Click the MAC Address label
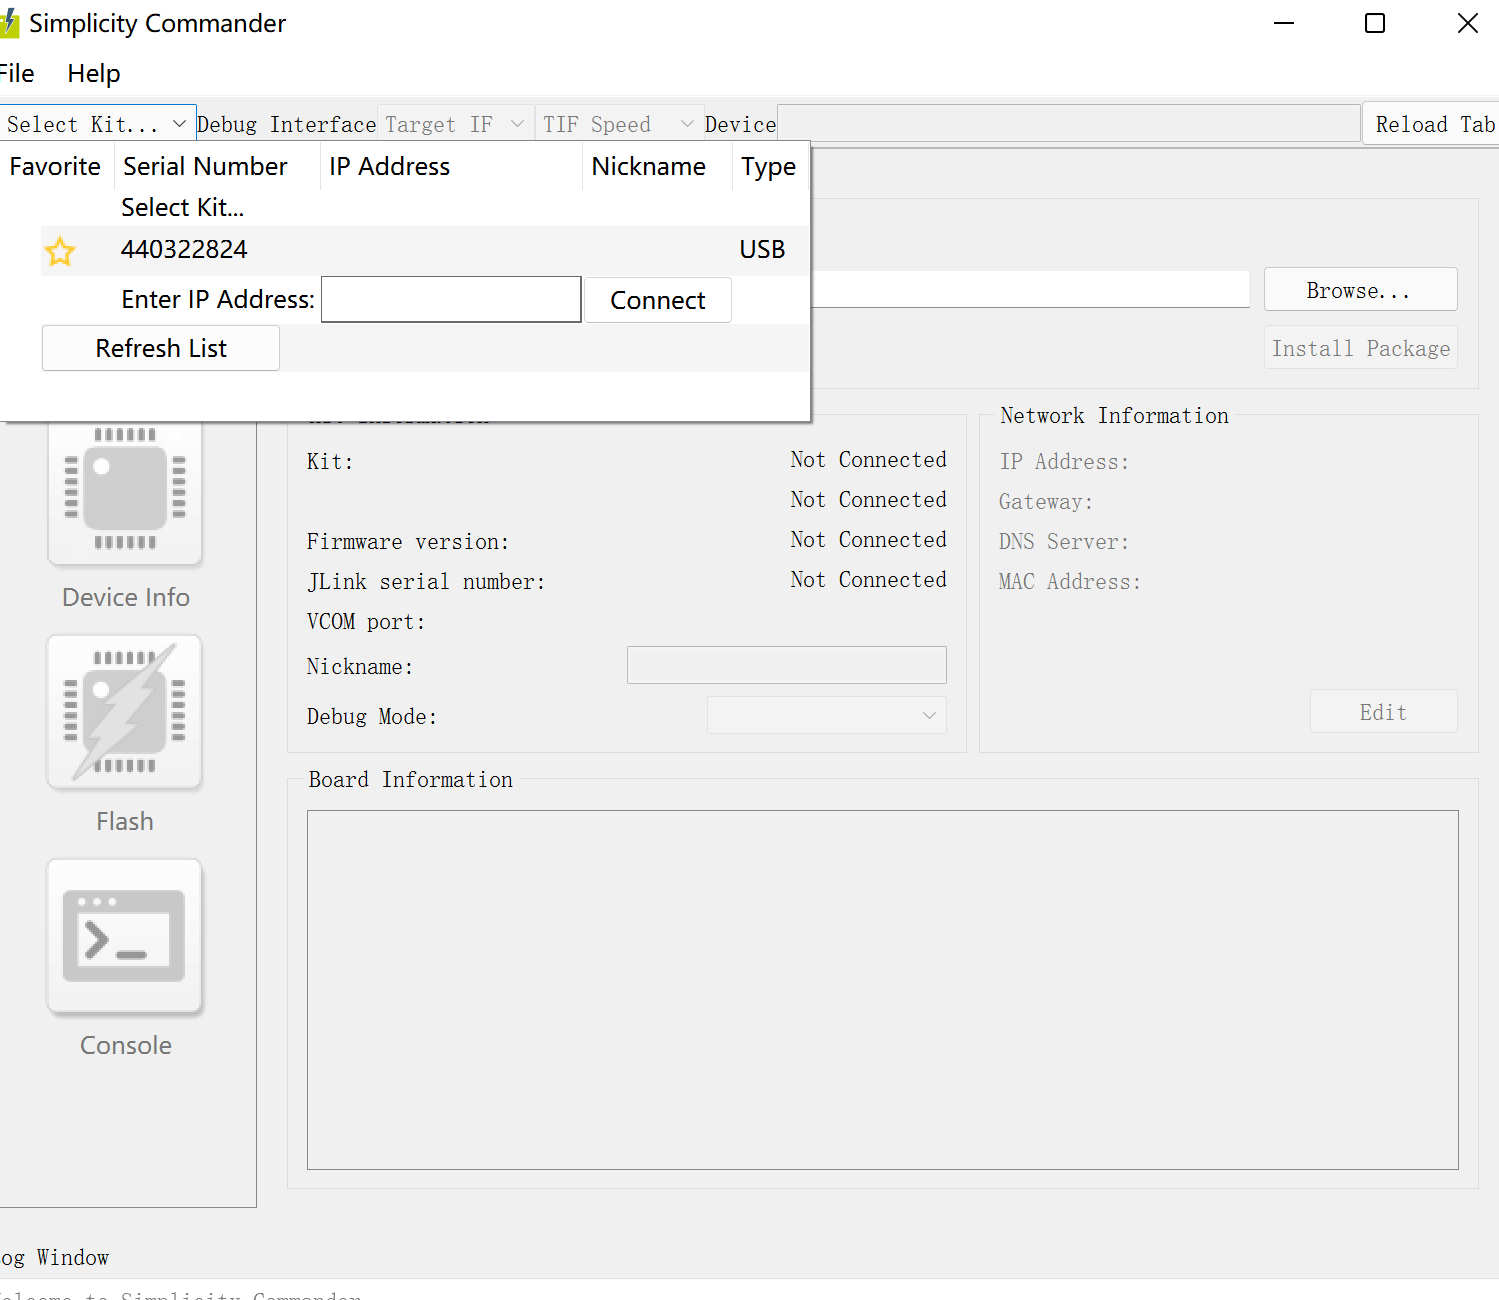 point(1069,581)
